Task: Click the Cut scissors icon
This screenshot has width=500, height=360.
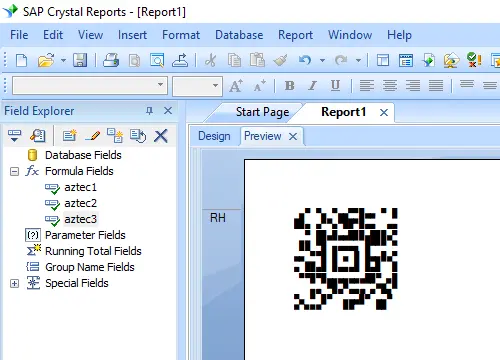Action: 210,61
